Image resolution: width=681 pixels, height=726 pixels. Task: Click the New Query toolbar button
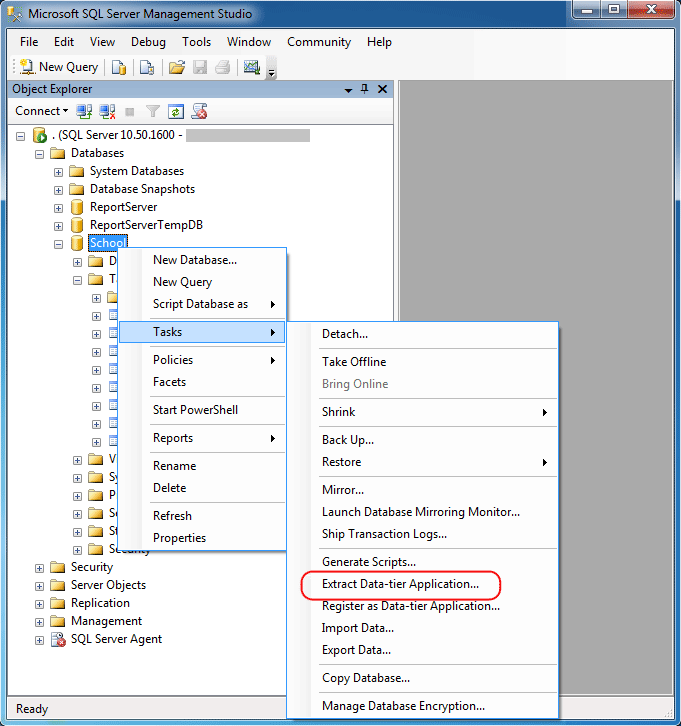click(60, 67)
